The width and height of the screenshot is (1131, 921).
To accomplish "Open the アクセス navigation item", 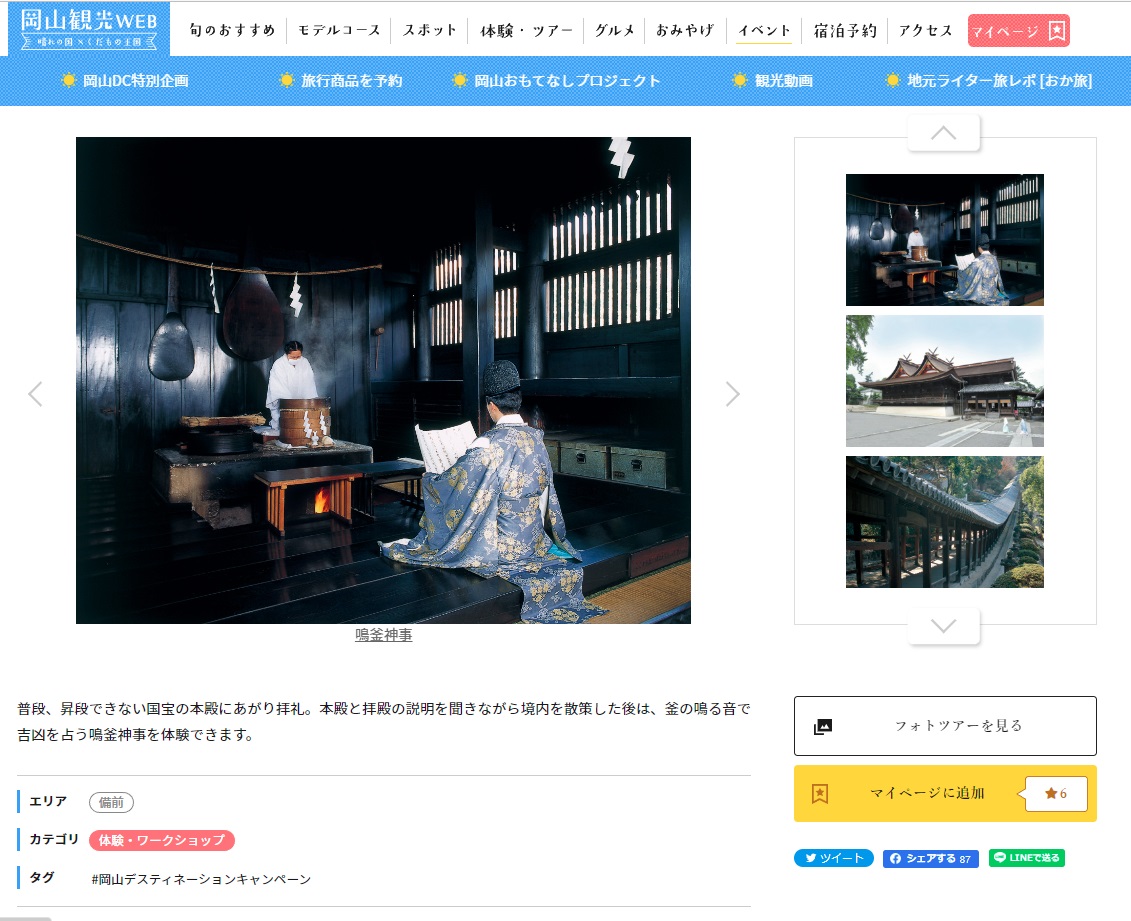I will (x=925, y=30).
